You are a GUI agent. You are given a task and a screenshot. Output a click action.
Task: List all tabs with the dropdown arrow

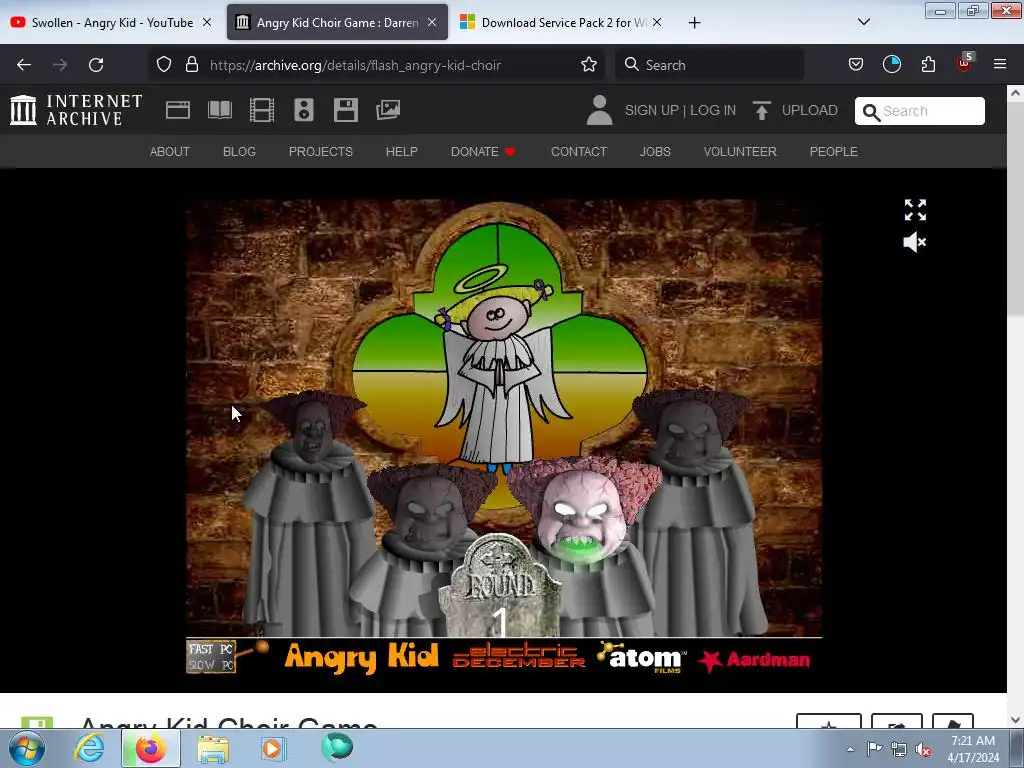pos(863,22)
